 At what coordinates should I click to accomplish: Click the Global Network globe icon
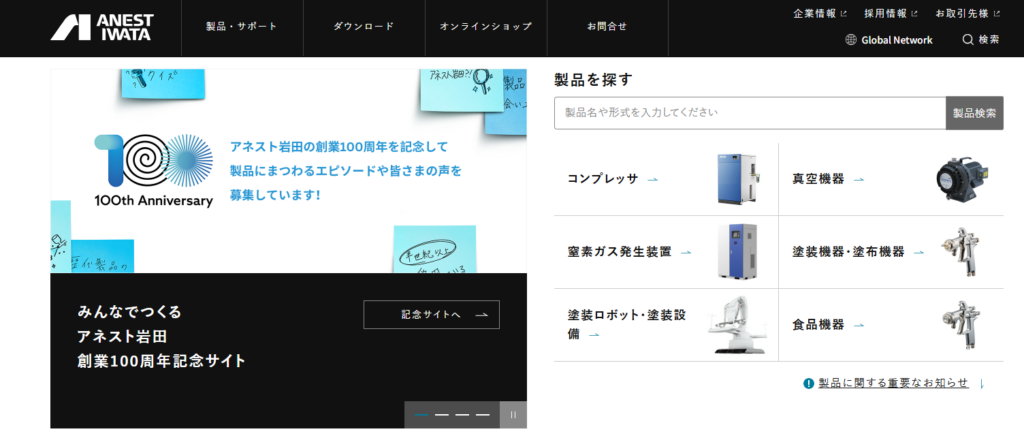click(851, 40)
